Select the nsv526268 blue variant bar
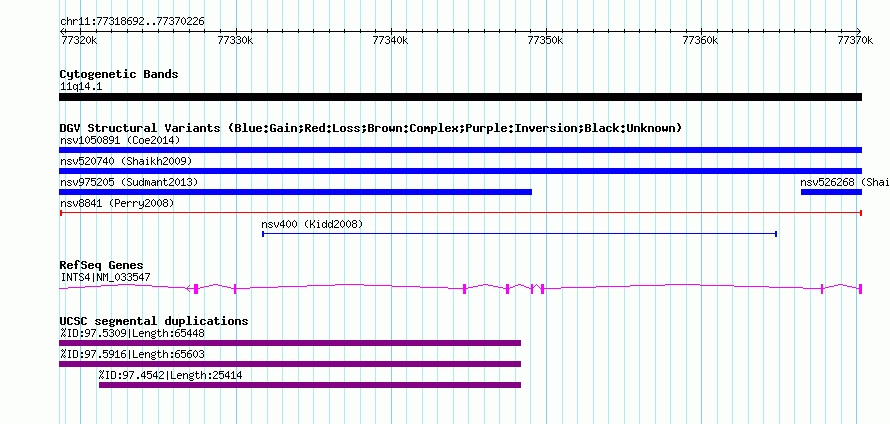890x424 pixels. coord(832,192)
